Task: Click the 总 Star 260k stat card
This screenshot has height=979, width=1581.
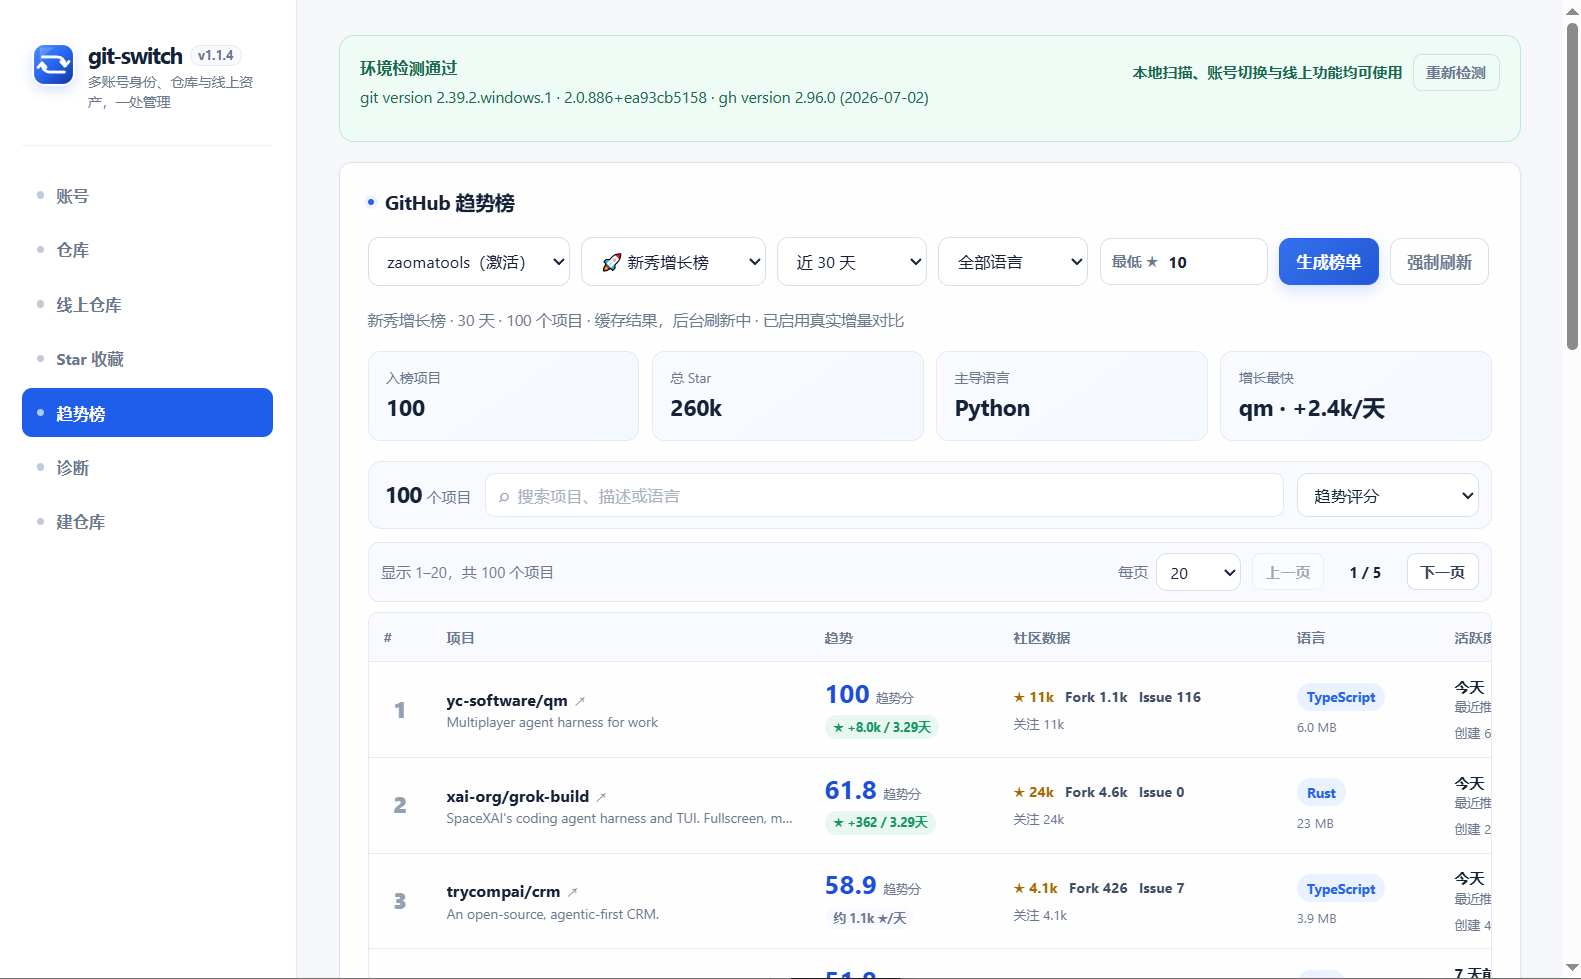Action: click(x=788, y=396)
